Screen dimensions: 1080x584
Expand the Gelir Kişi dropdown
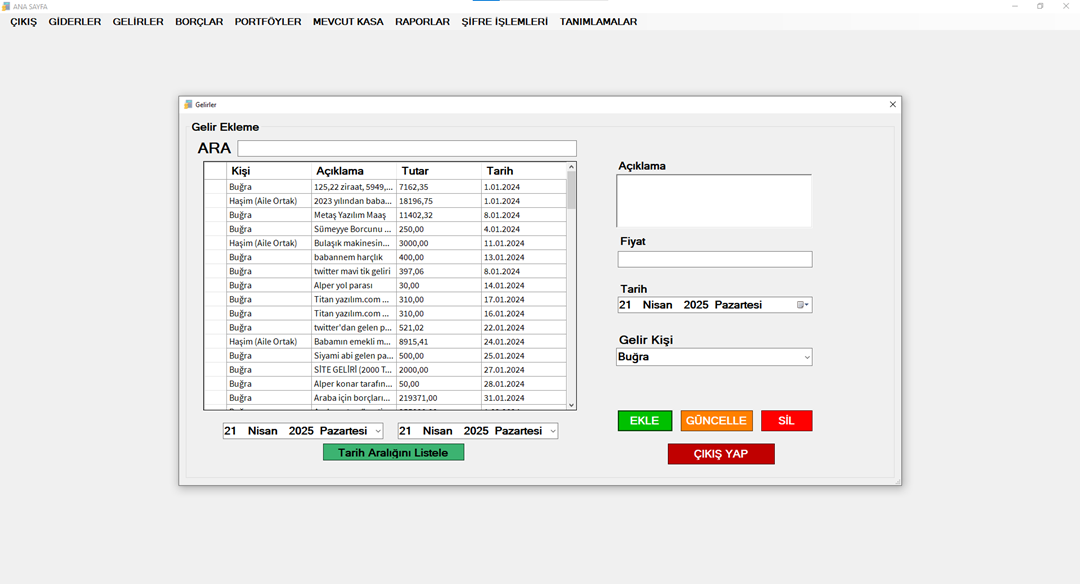[806, 357]
